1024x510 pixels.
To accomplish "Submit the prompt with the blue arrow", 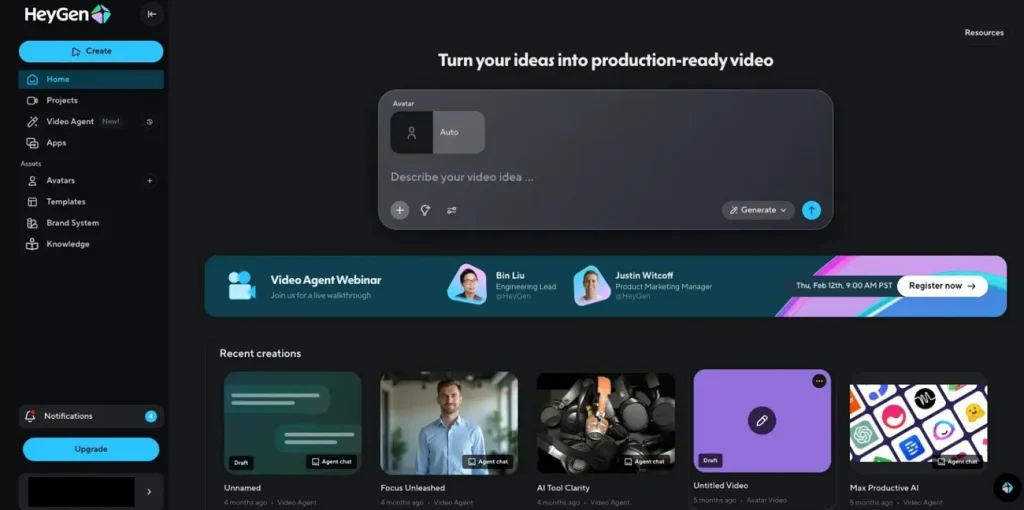I will click(811, 210).
